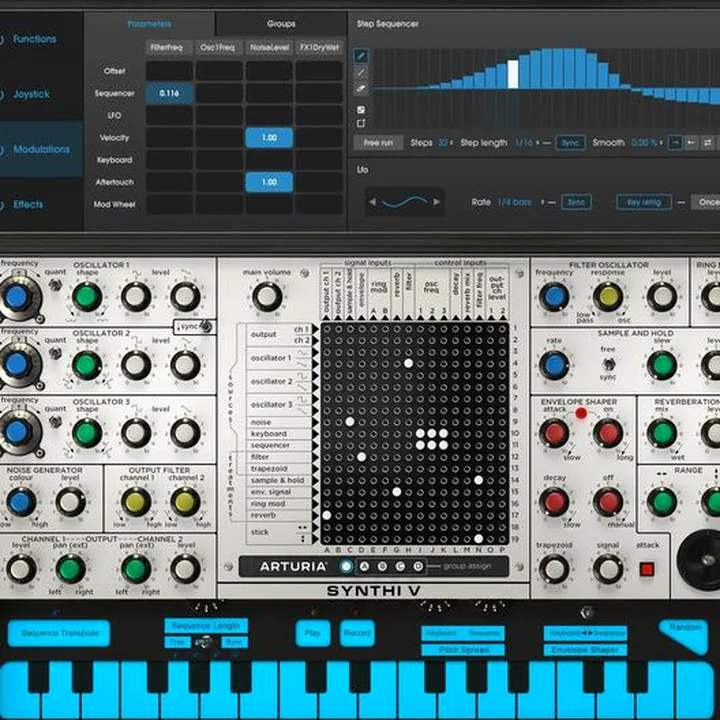Click the NoiseLevel column header

(270, 47)
